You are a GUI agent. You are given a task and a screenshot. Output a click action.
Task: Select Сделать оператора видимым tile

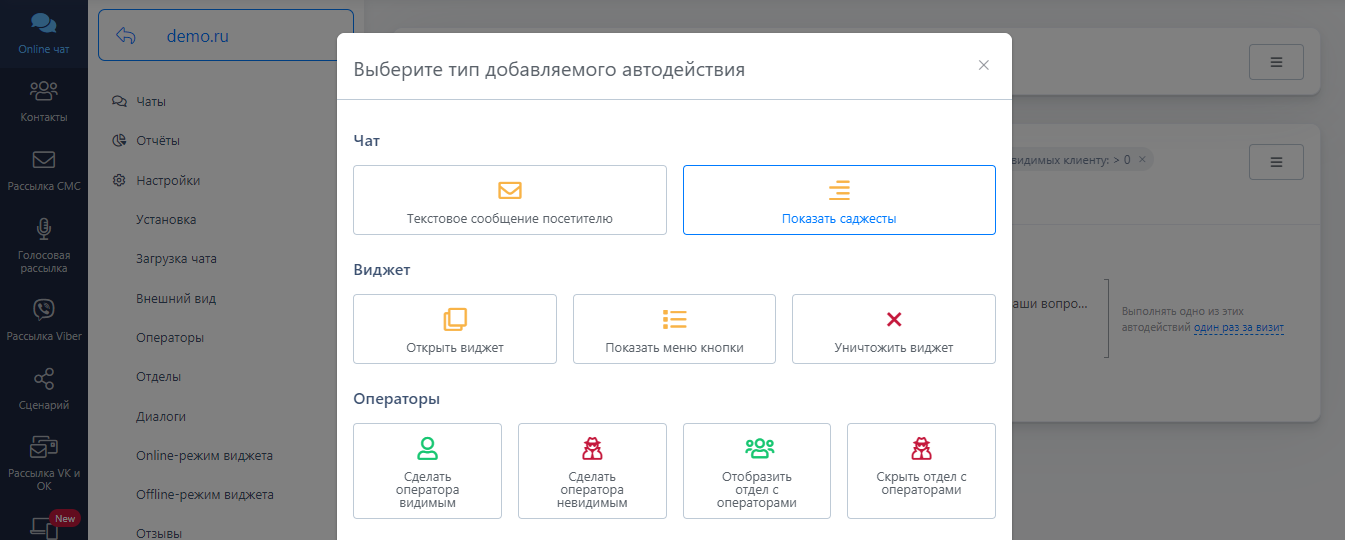pyautogui.click(x=427, y=471)
